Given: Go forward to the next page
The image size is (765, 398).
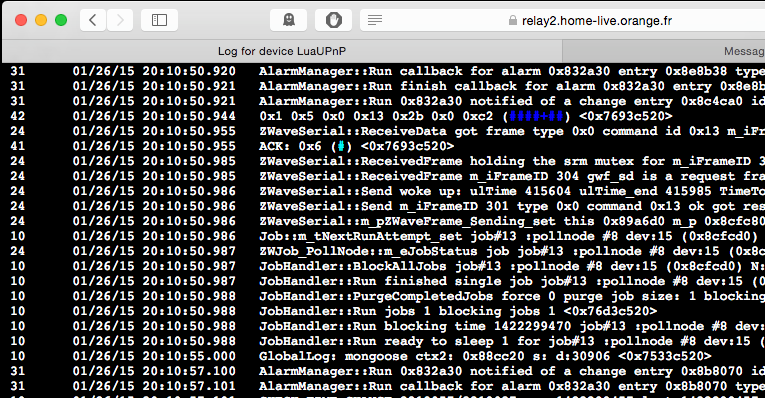Looking at the screenshot, I should click(120, 20).
